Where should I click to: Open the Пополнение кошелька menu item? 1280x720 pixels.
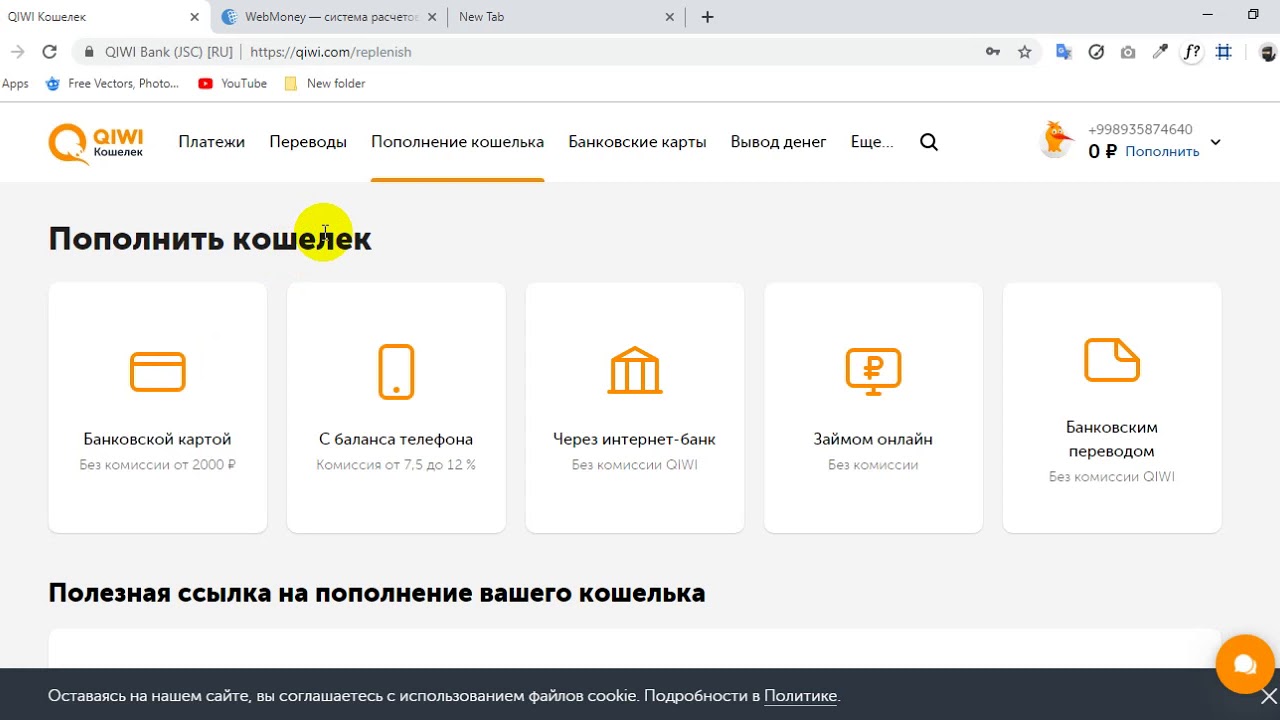coord(457,142)
